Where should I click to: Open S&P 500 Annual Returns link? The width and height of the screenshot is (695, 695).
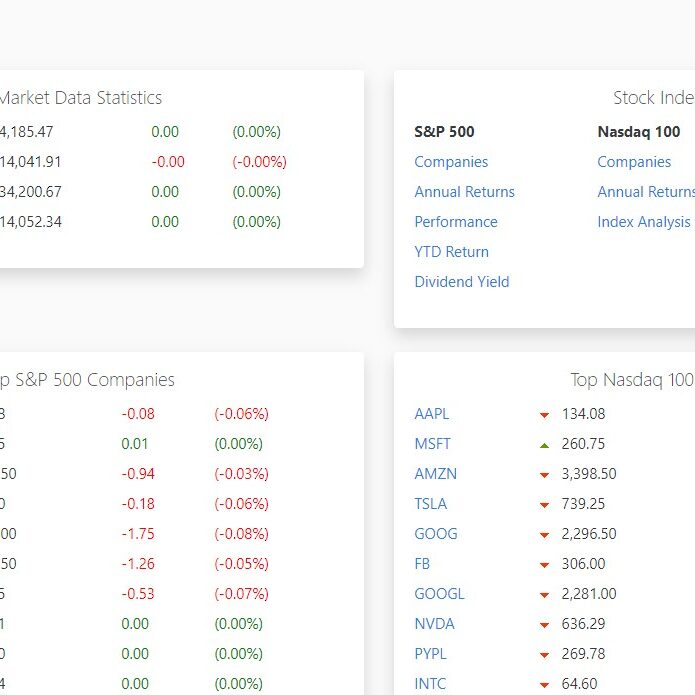464,192
